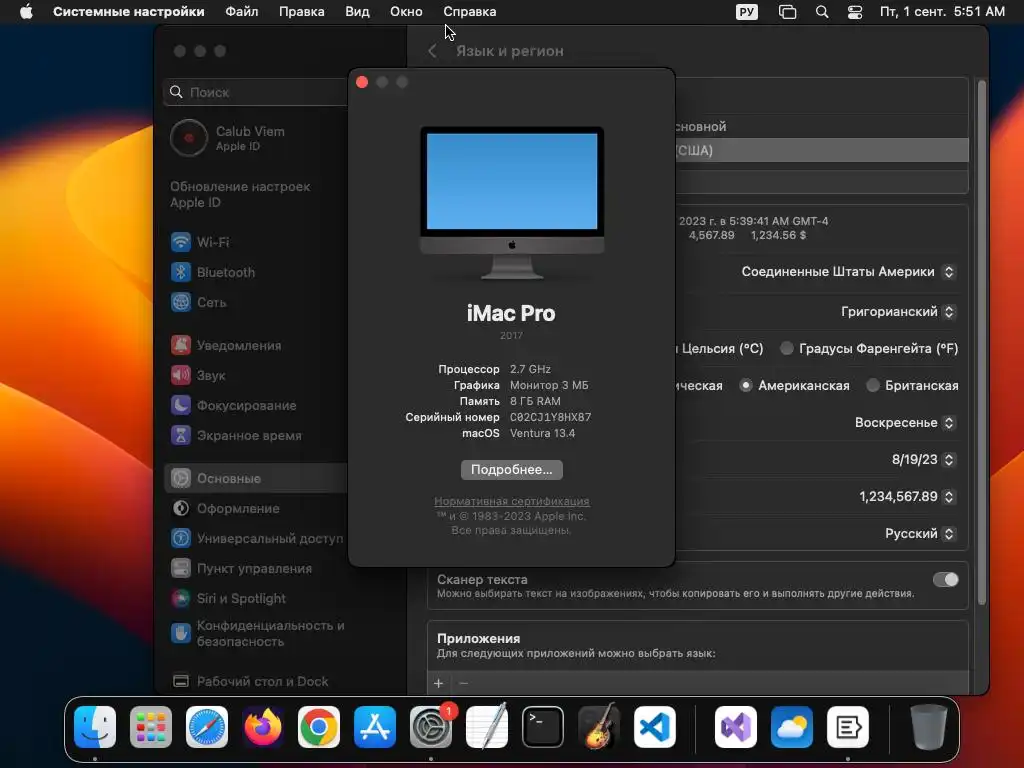
Task: Select Градусы Фаренгейта (°F) radio button
Action: click(787, 348)
